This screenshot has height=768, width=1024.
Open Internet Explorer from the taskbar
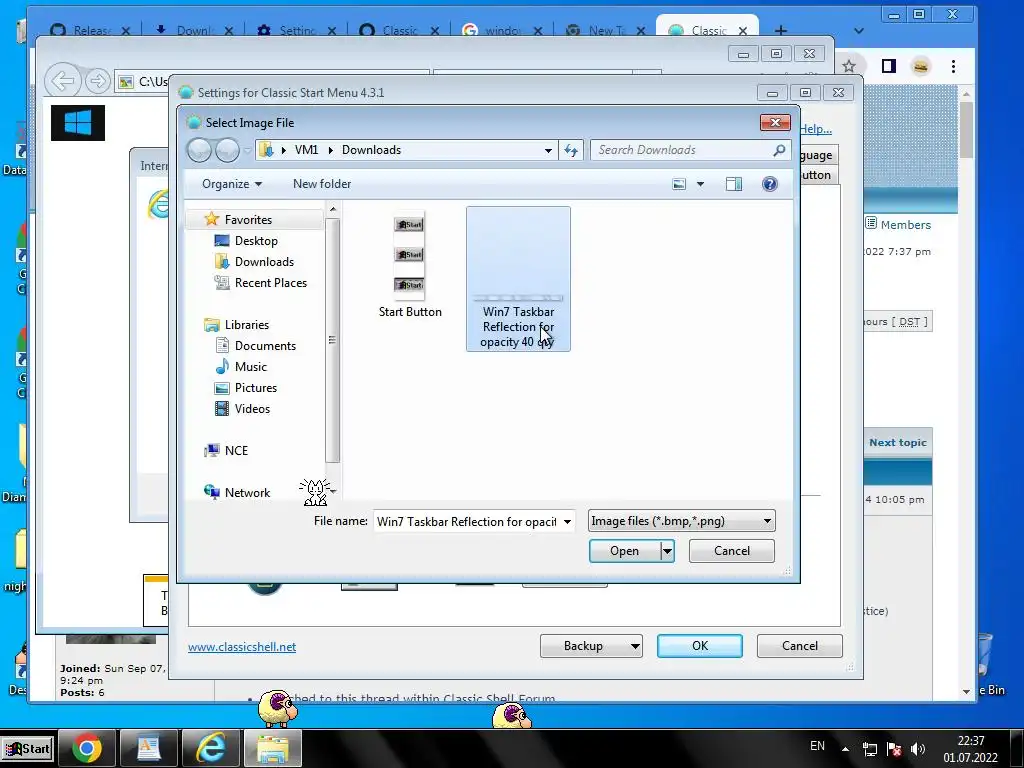point(211,748)
